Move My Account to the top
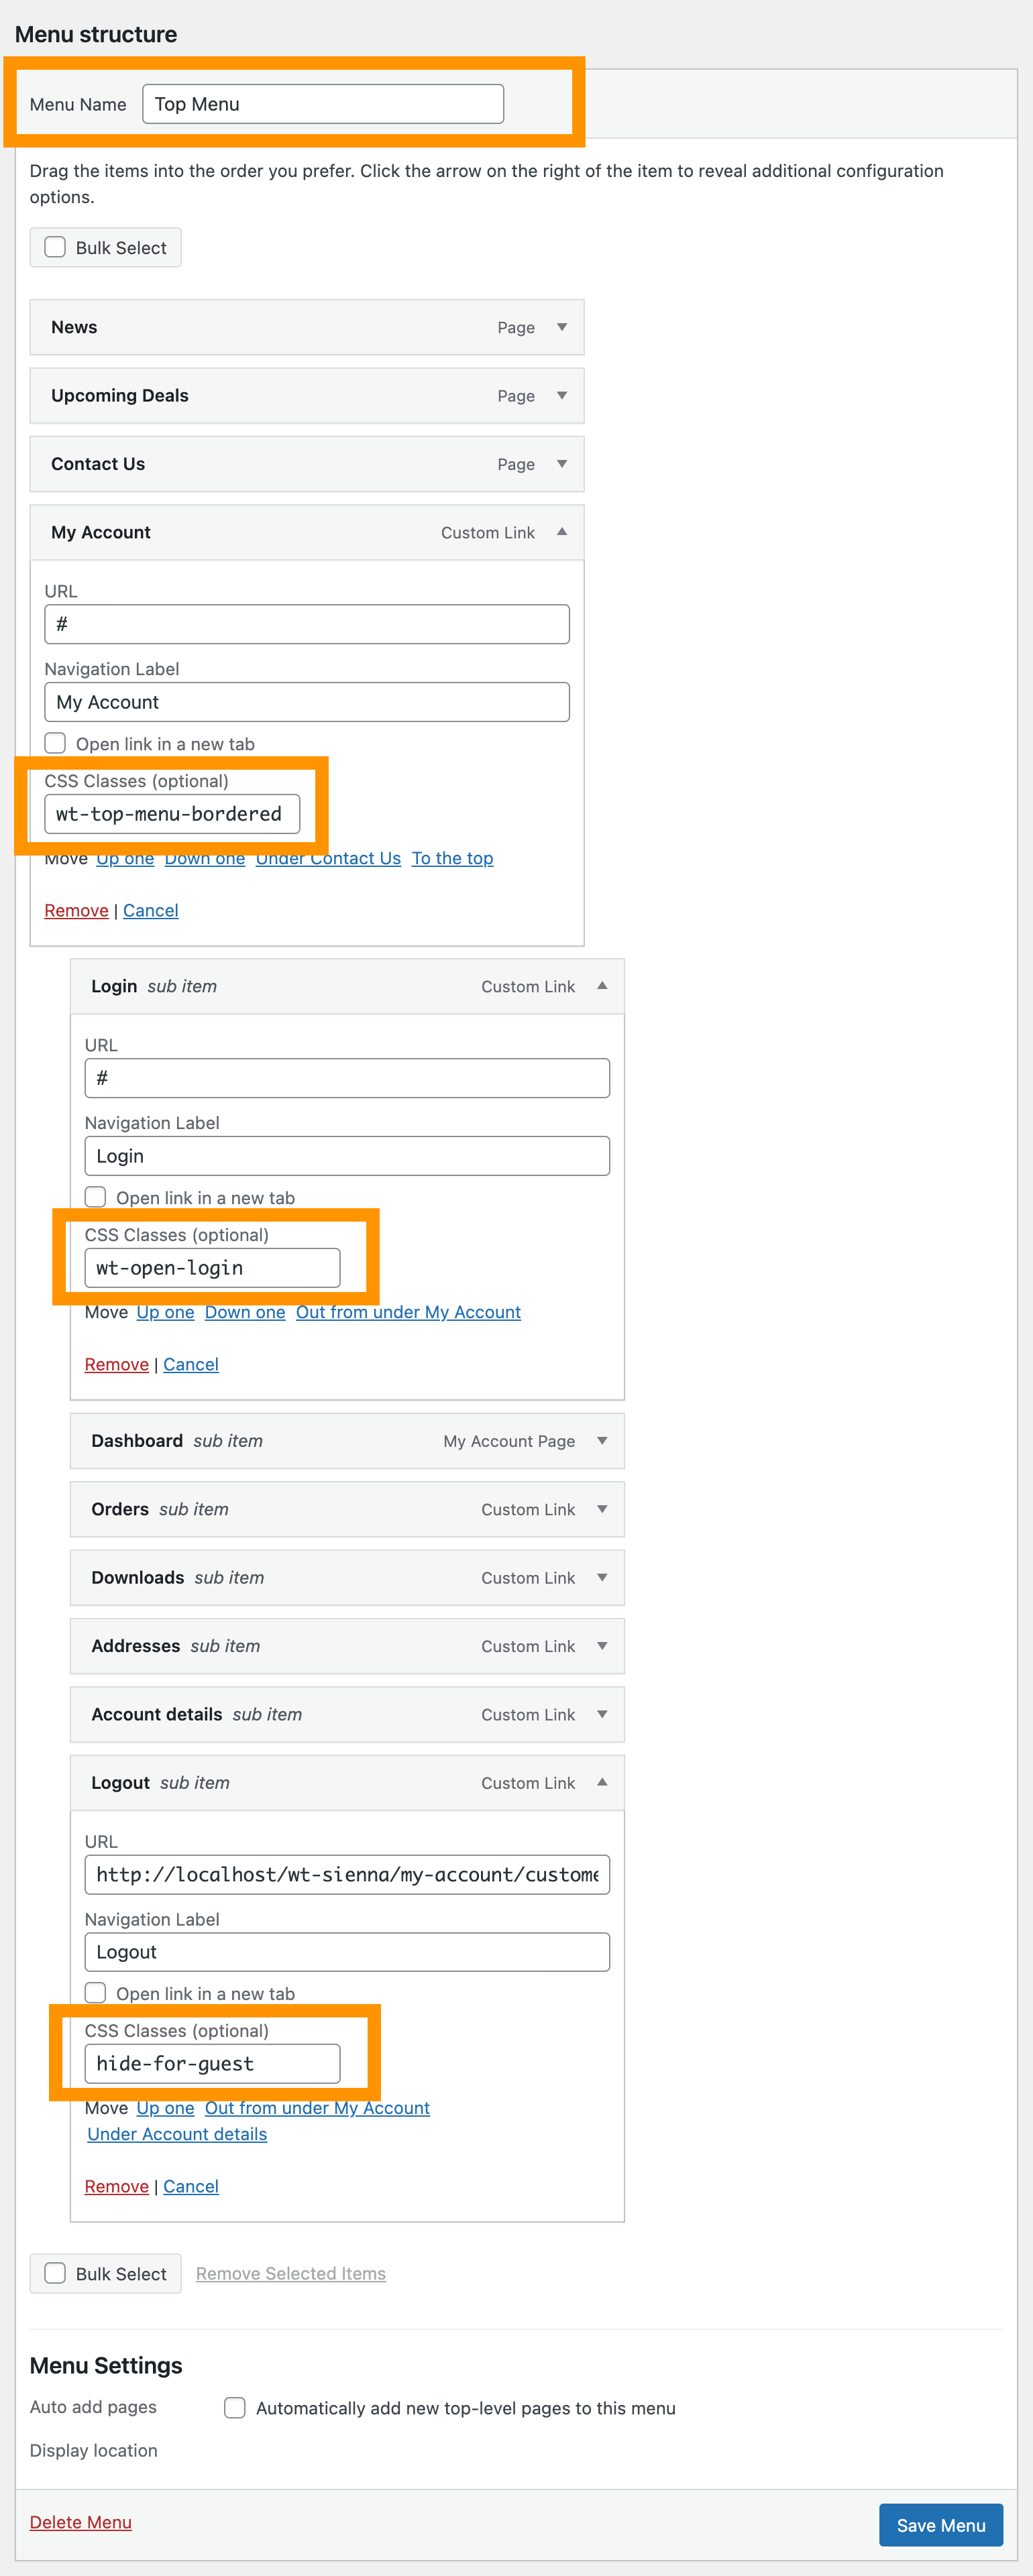The width and height of the screenshot is (1033, 2576). (452, 858)
